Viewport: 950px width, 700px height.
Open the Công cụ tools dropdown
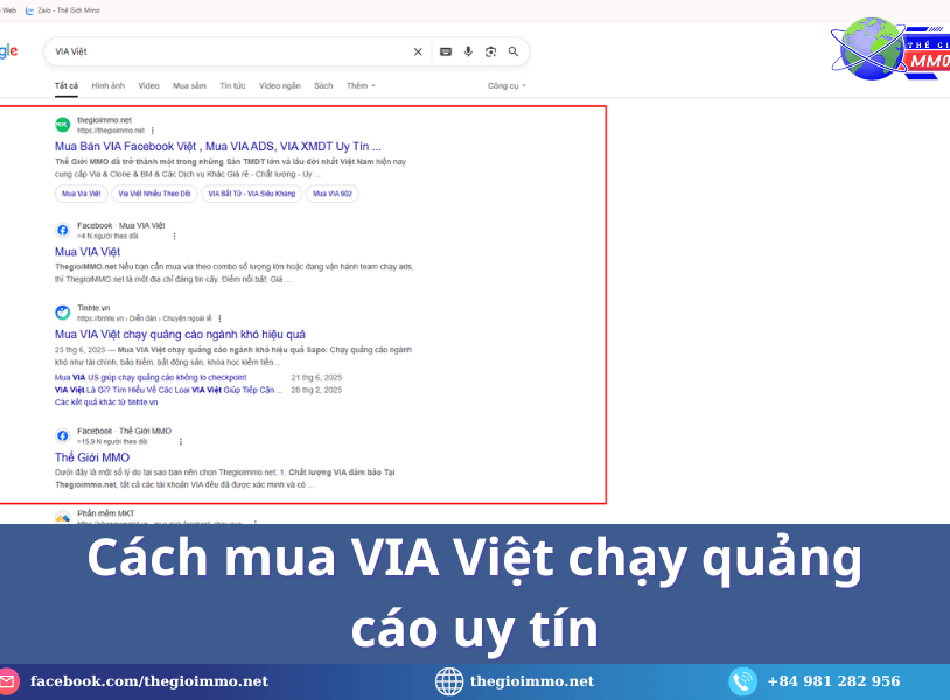pos(506,86)
